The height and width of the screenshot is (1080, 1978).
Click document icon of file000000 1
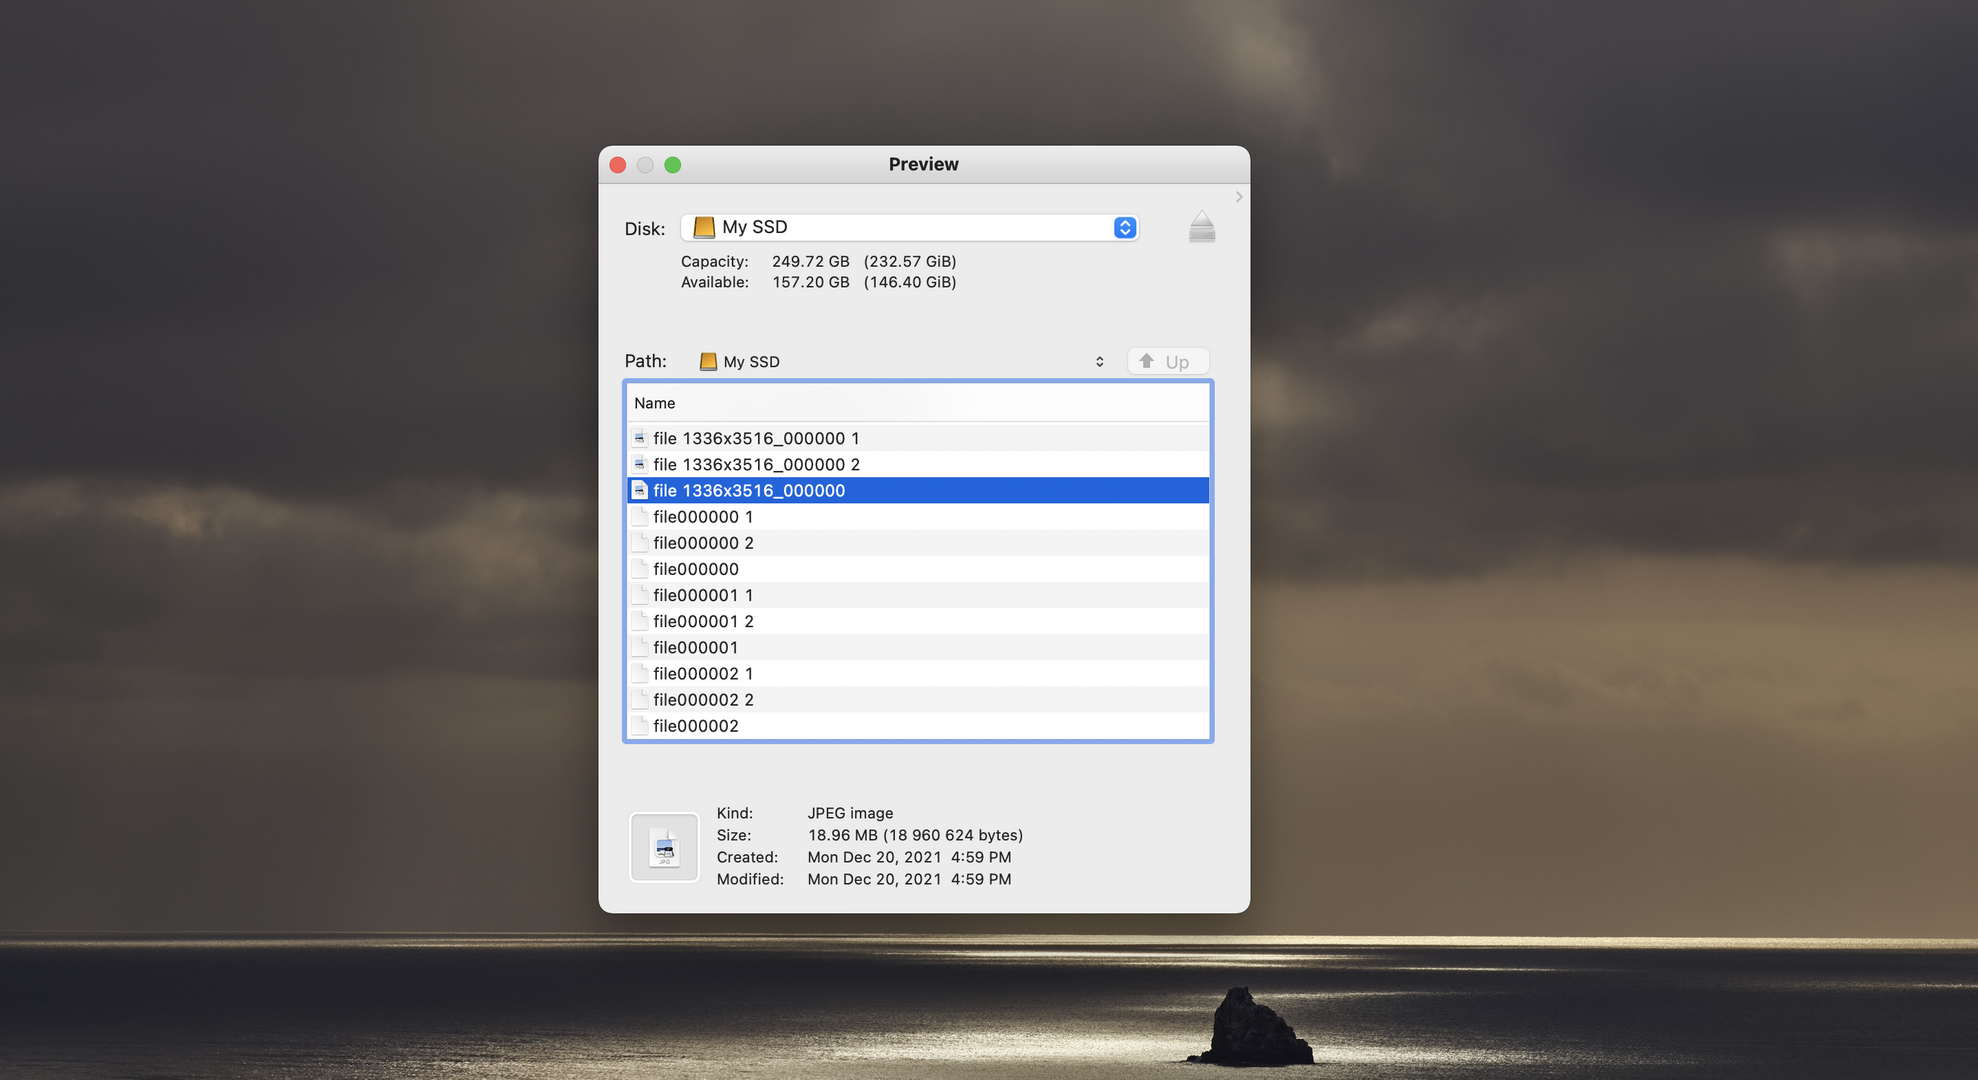pyautogui.click(x=640, y=516)
